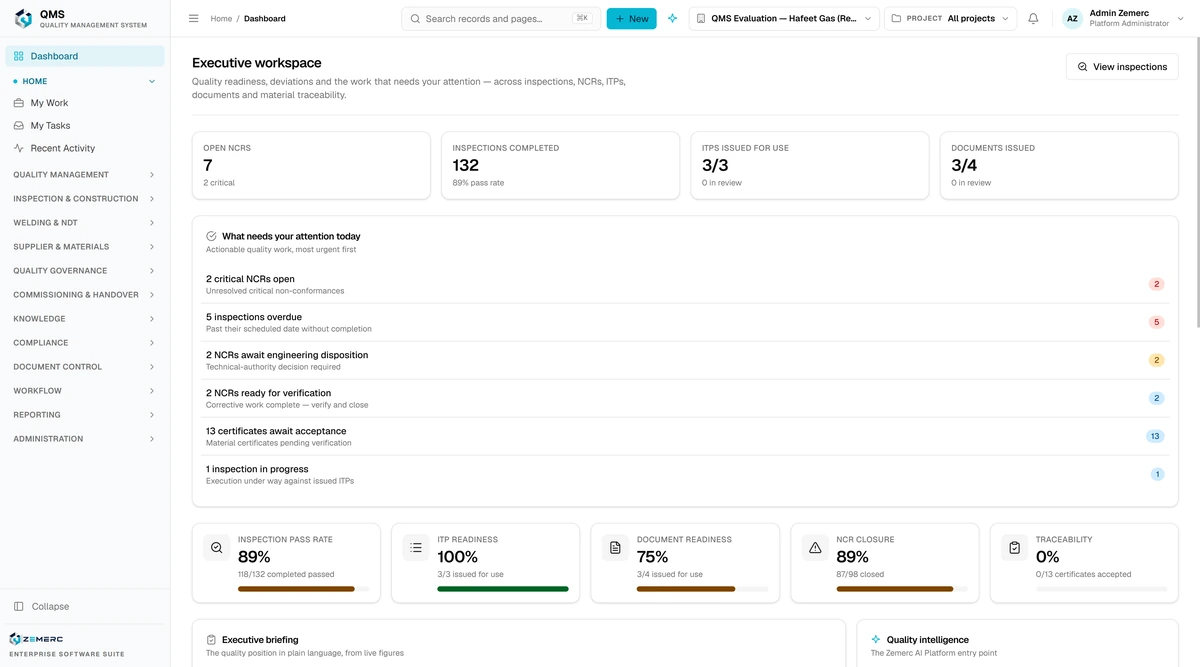Click the Executive briefing clipboard icon
Viewport: 1200px width, 667px height.
[211, 640]
